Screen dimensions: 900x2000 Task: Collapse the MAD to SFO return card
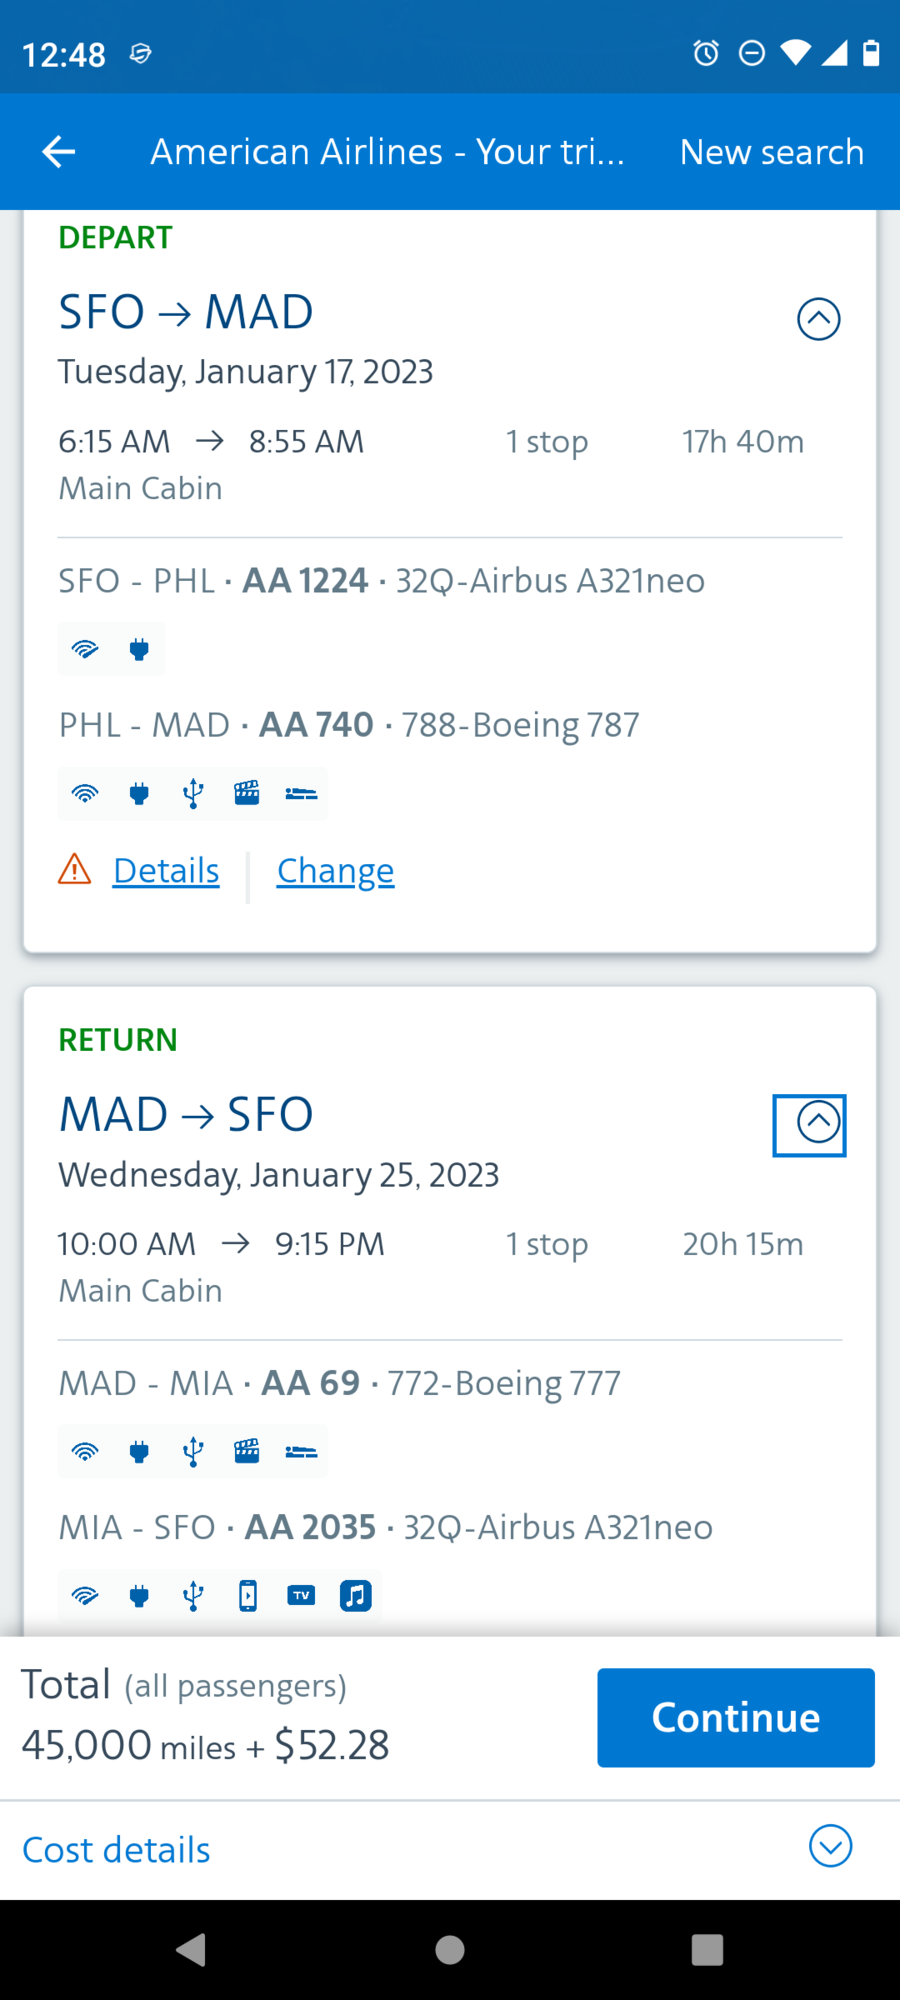pyautogui.click(x=818, y=1123)
